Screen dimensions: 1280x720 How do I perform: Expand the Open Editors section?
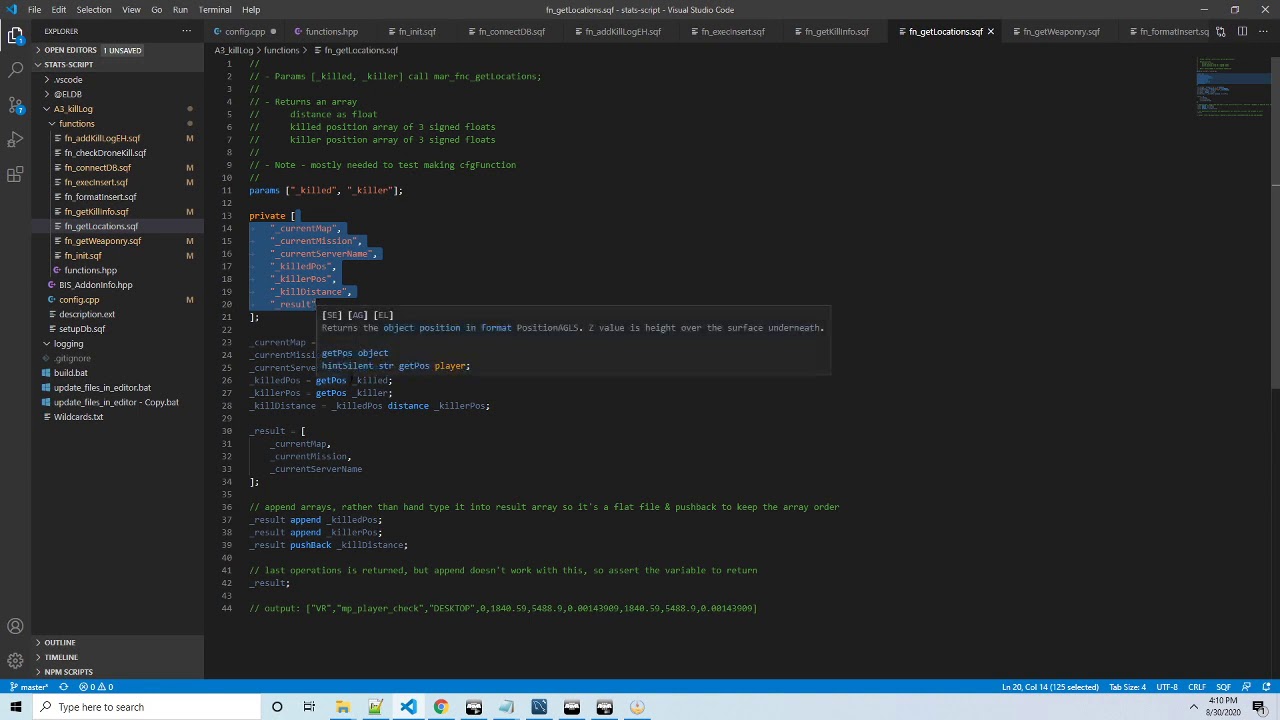coord(118,50)
